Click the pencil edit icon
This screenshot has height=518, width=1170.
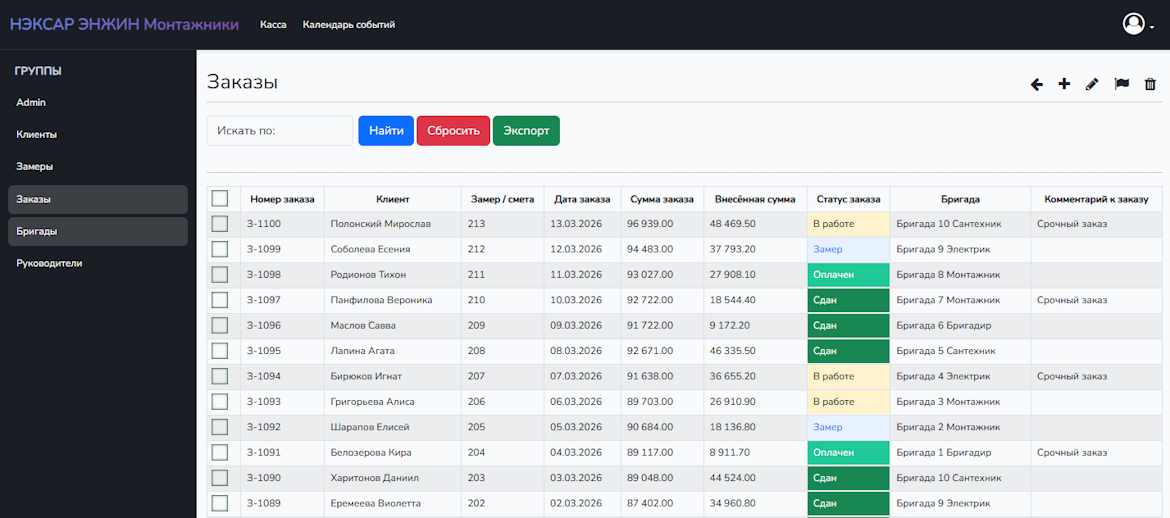[1092, 84]
